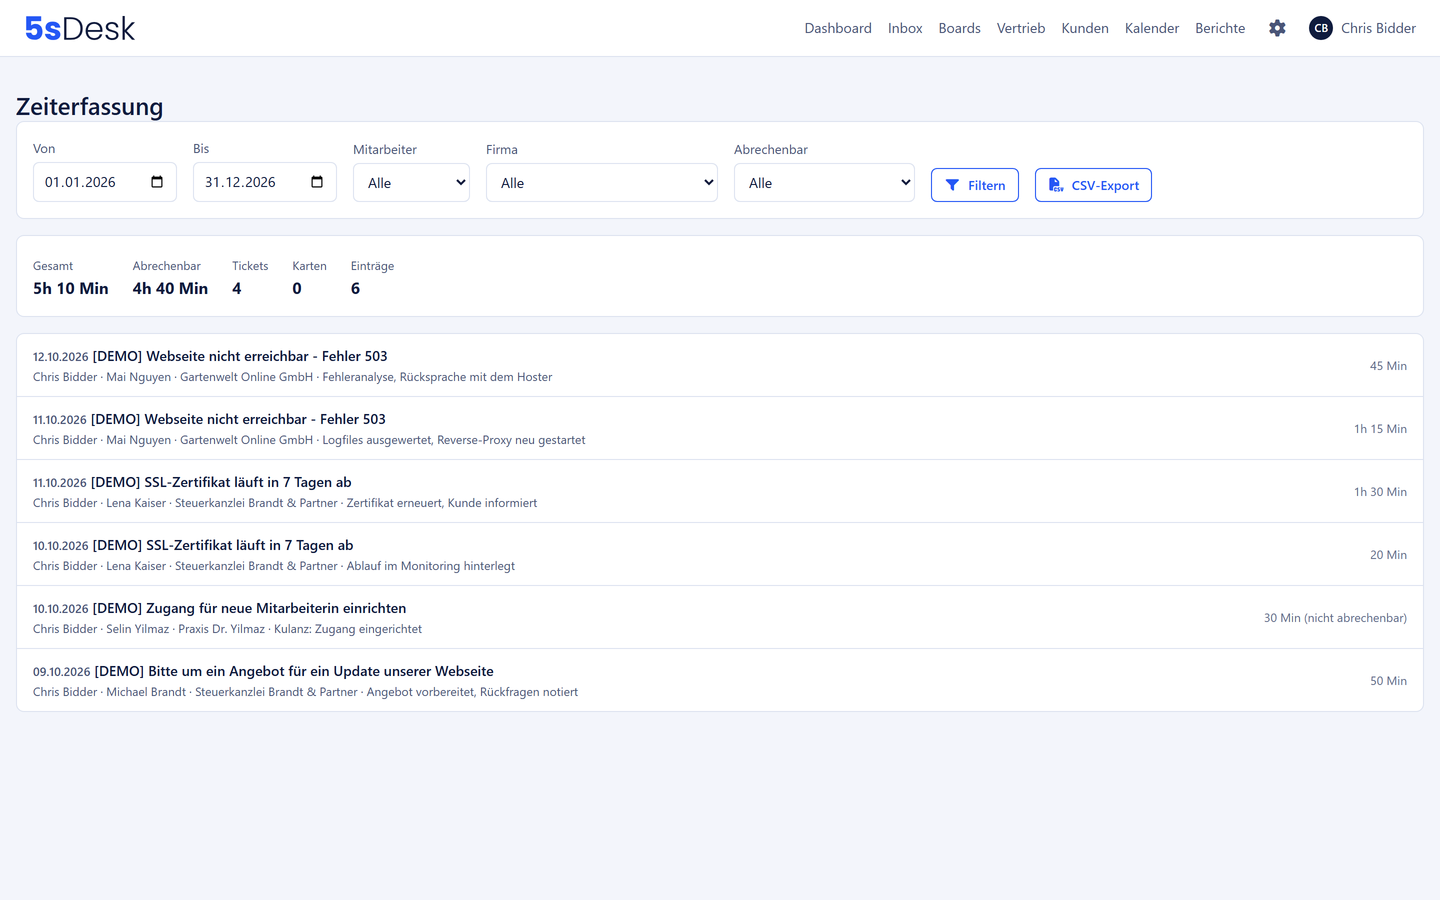The image size is (1440, 900).
Task: Expand the Abrechenbar dropdown
Action: pyautogui.click(x=824, y=183)
